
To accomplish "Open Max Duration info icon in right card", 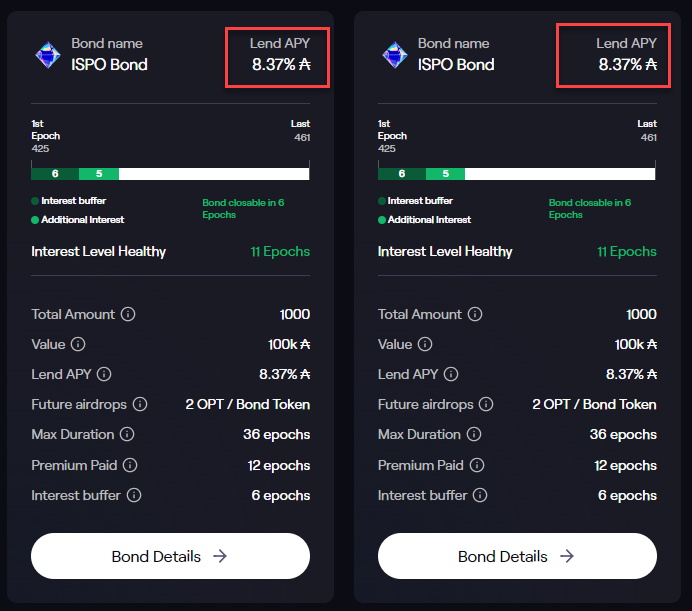I will point(474,434).
